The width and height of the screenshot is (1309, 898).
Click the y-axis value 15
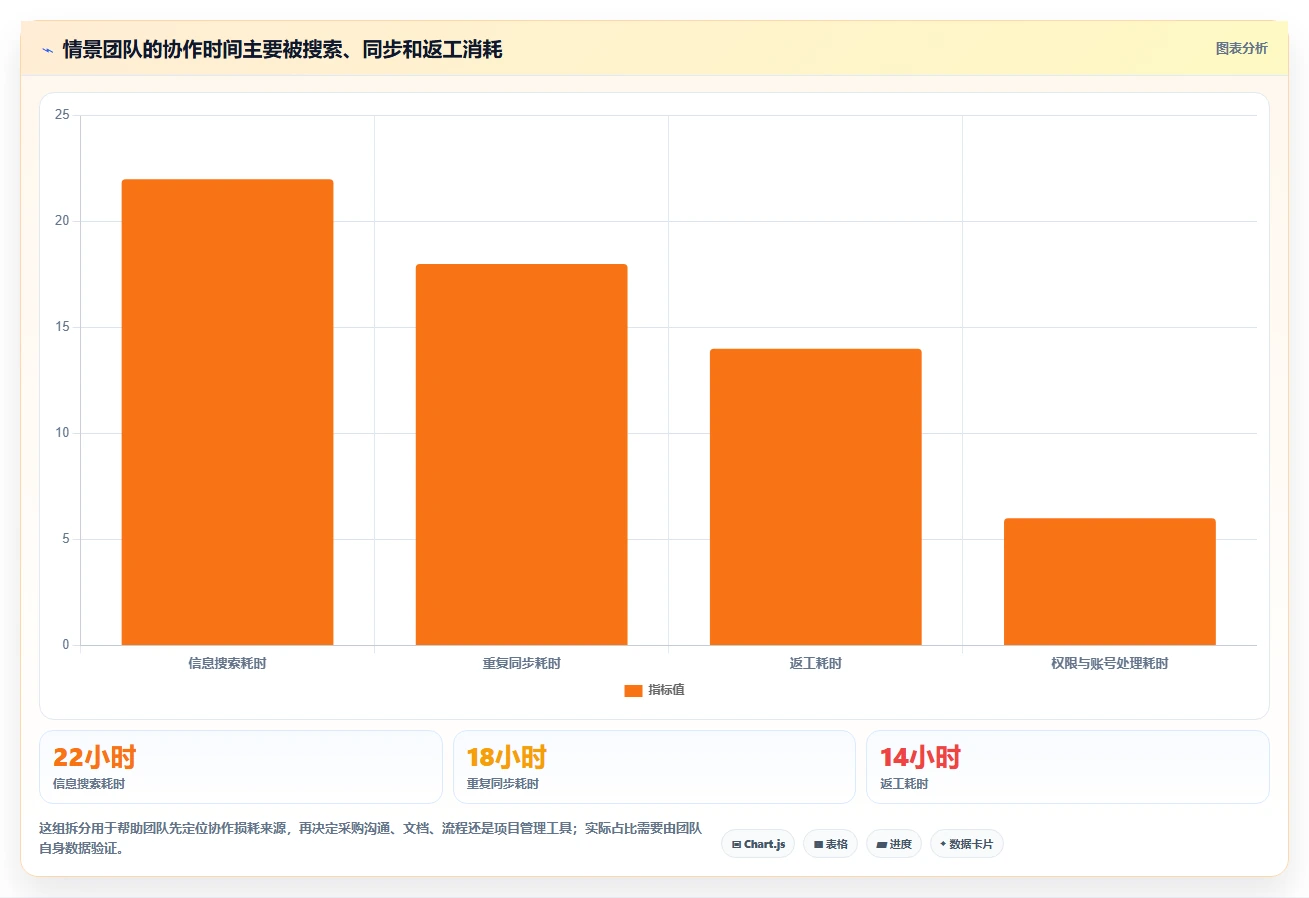click(x=62, y=327)
